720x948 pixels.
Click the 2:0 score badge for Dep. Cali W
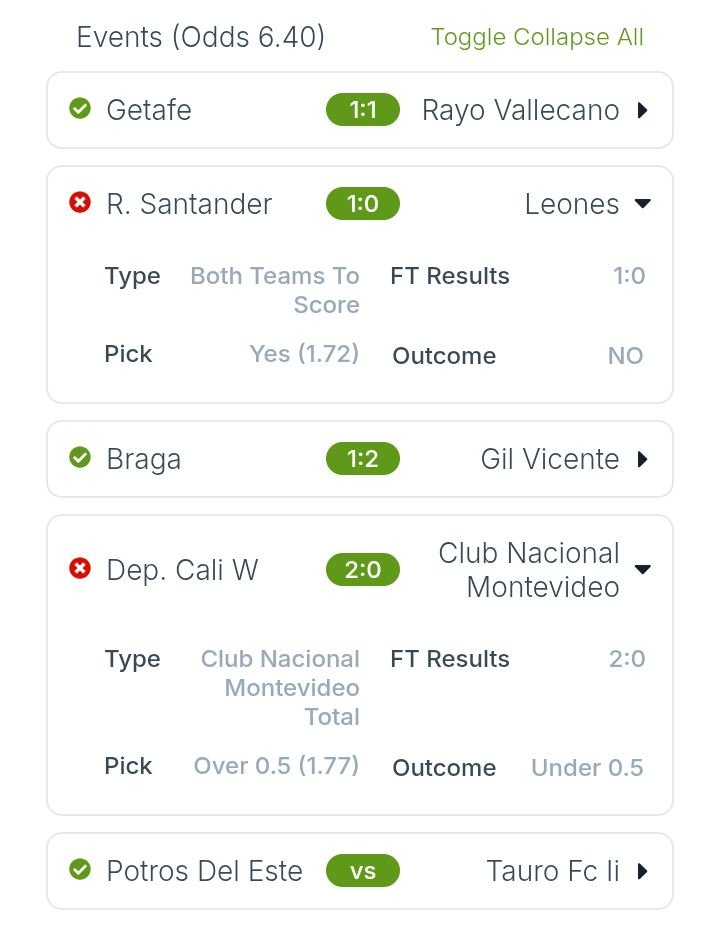tap(363, 570)
